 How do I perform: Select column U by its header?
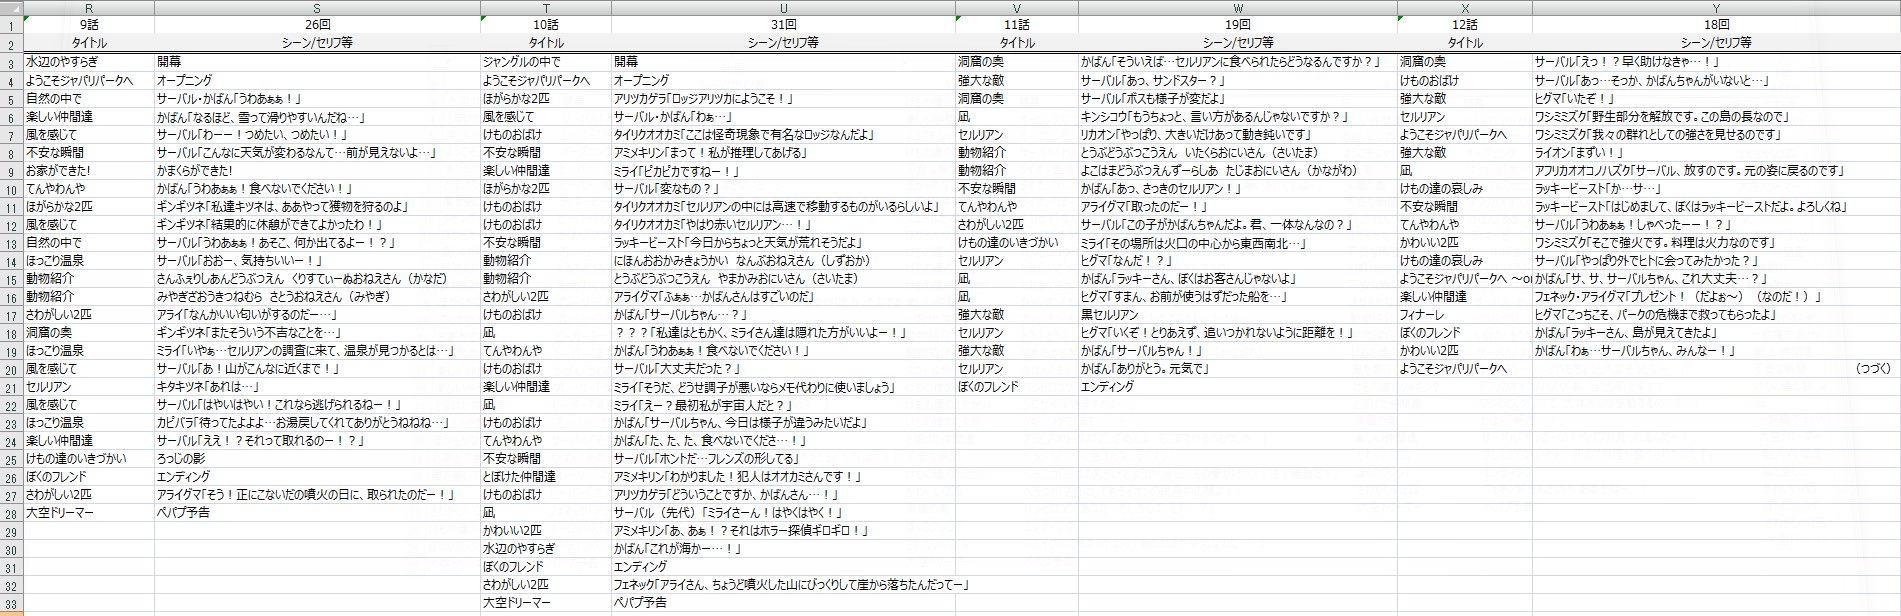783,7
